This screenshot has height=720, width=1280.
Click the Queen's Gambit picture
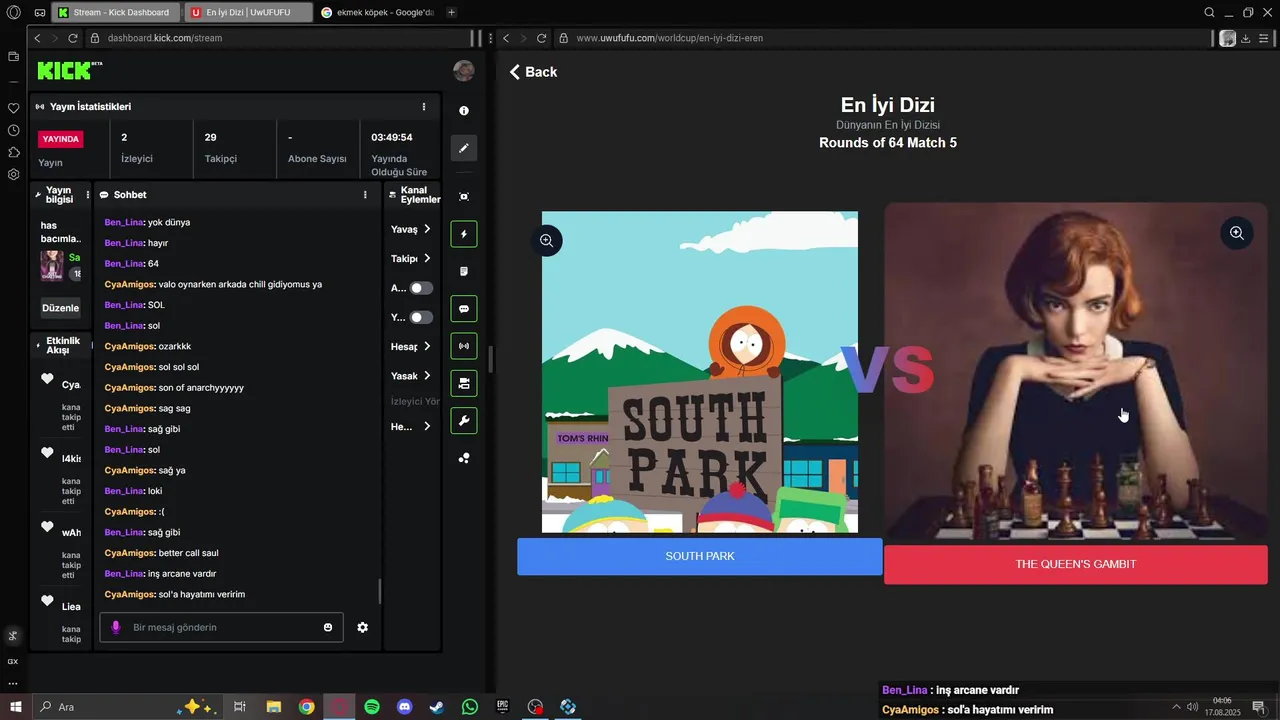tap(1076, 372)
